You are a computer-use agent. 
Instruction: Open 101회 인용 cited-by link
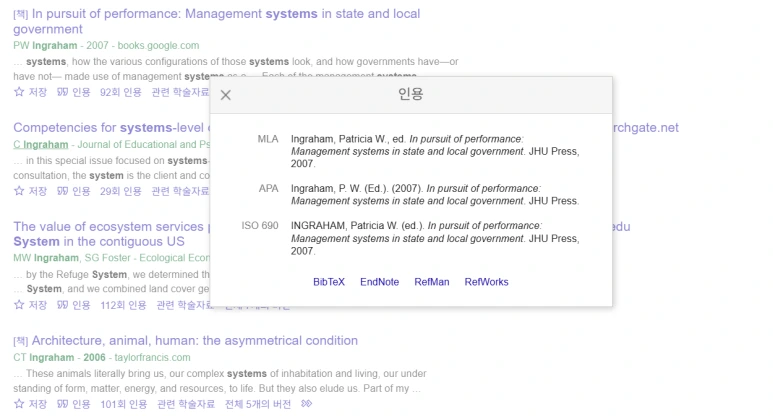[124, 404]
